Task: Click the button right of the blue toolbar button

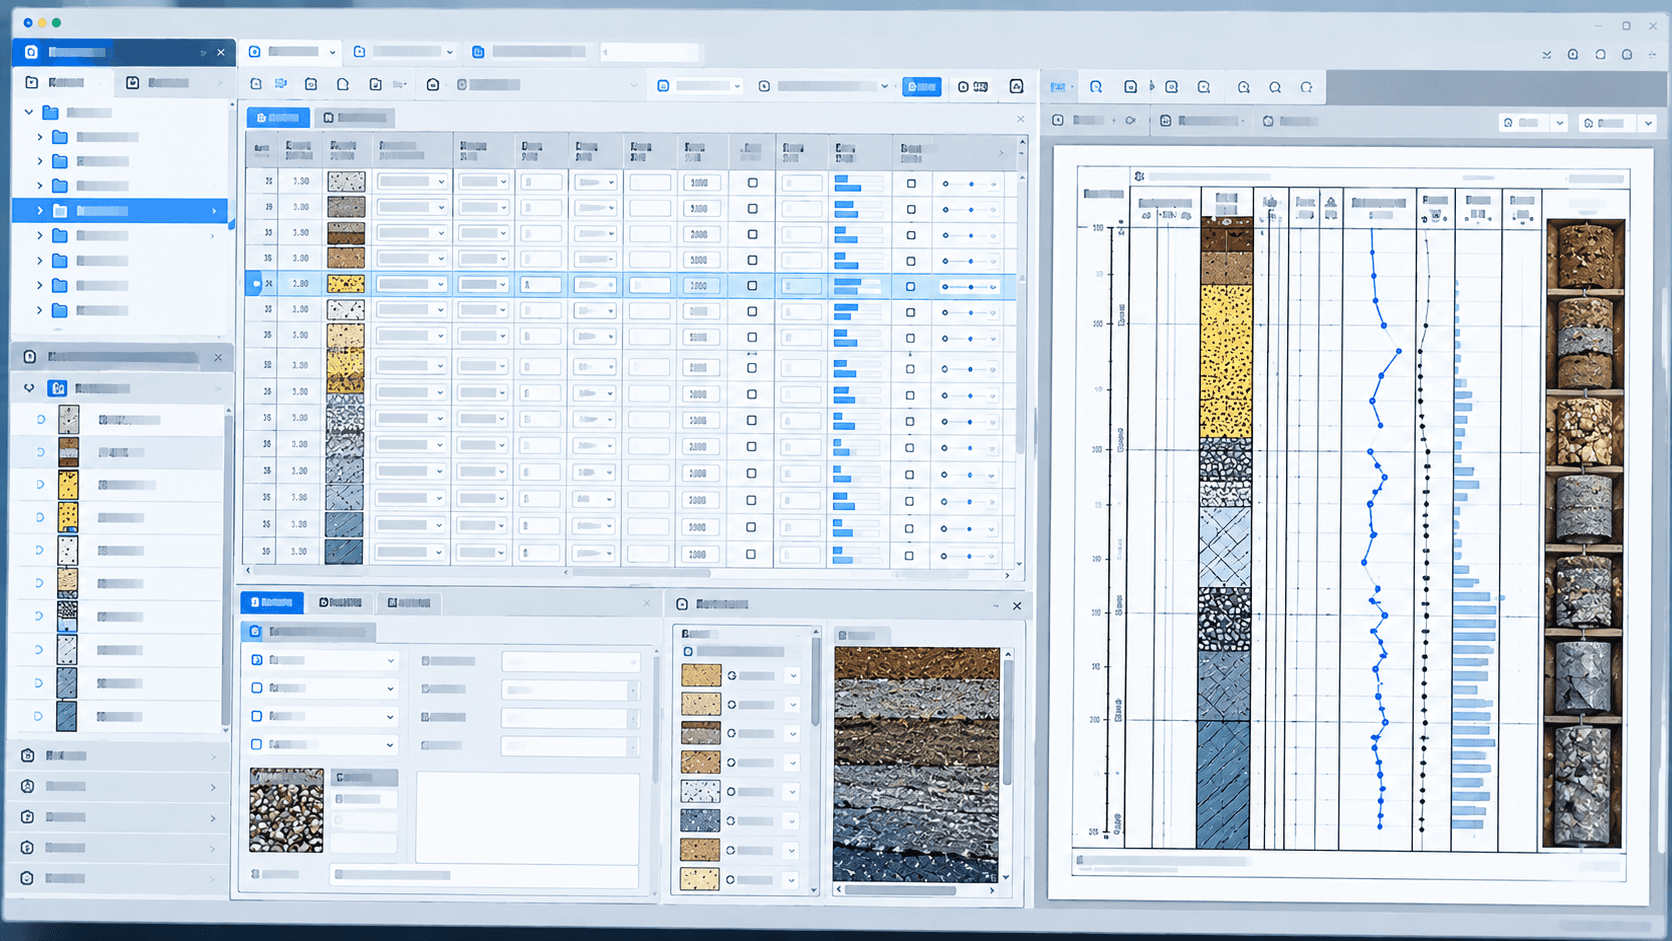Action: [973, 87]
